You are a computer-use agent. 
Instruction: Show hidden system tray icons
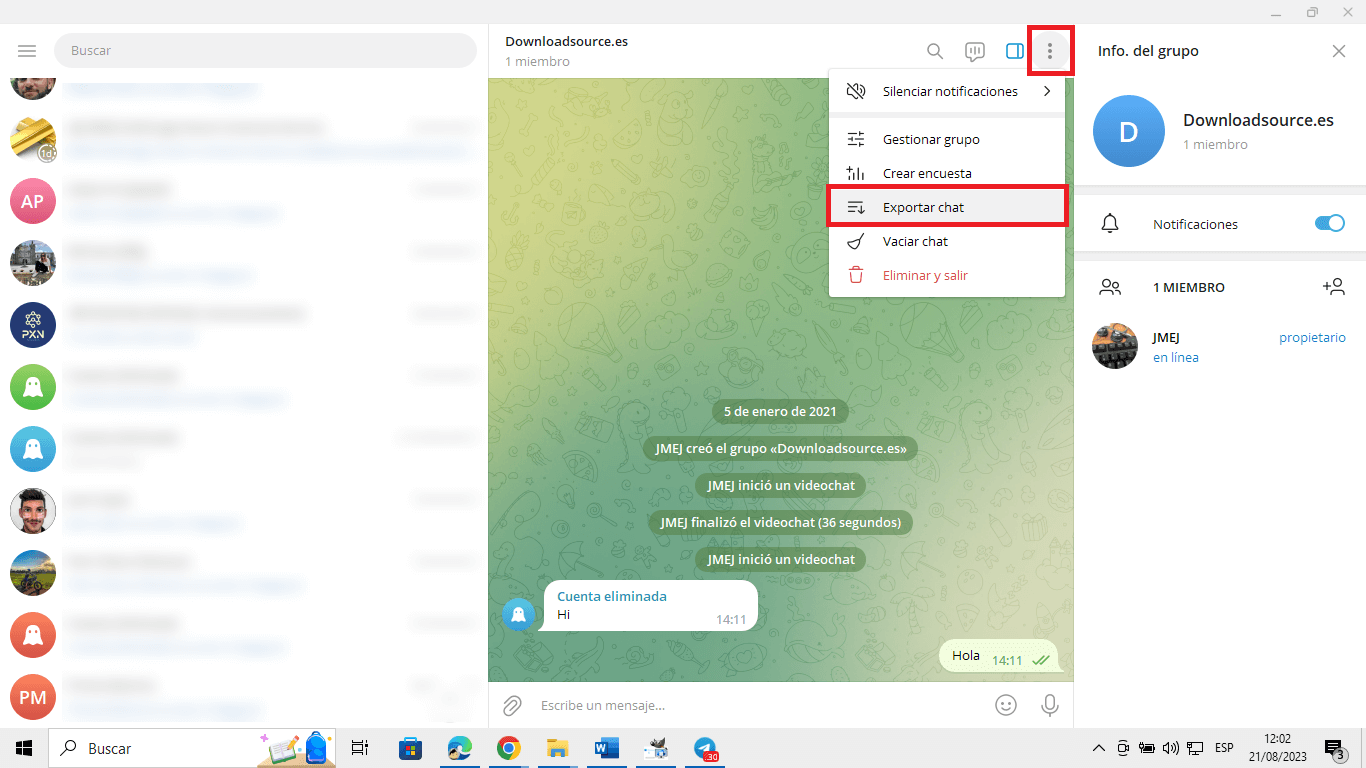coord(1098,748)
